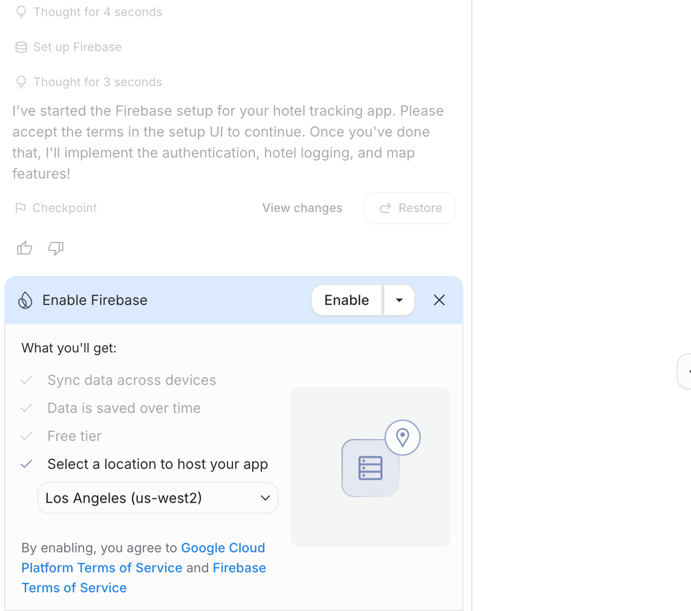Open the Los Angeles (us-west2) location dropdown
This screenshot has height=611, width=691.
coord(158,498)
